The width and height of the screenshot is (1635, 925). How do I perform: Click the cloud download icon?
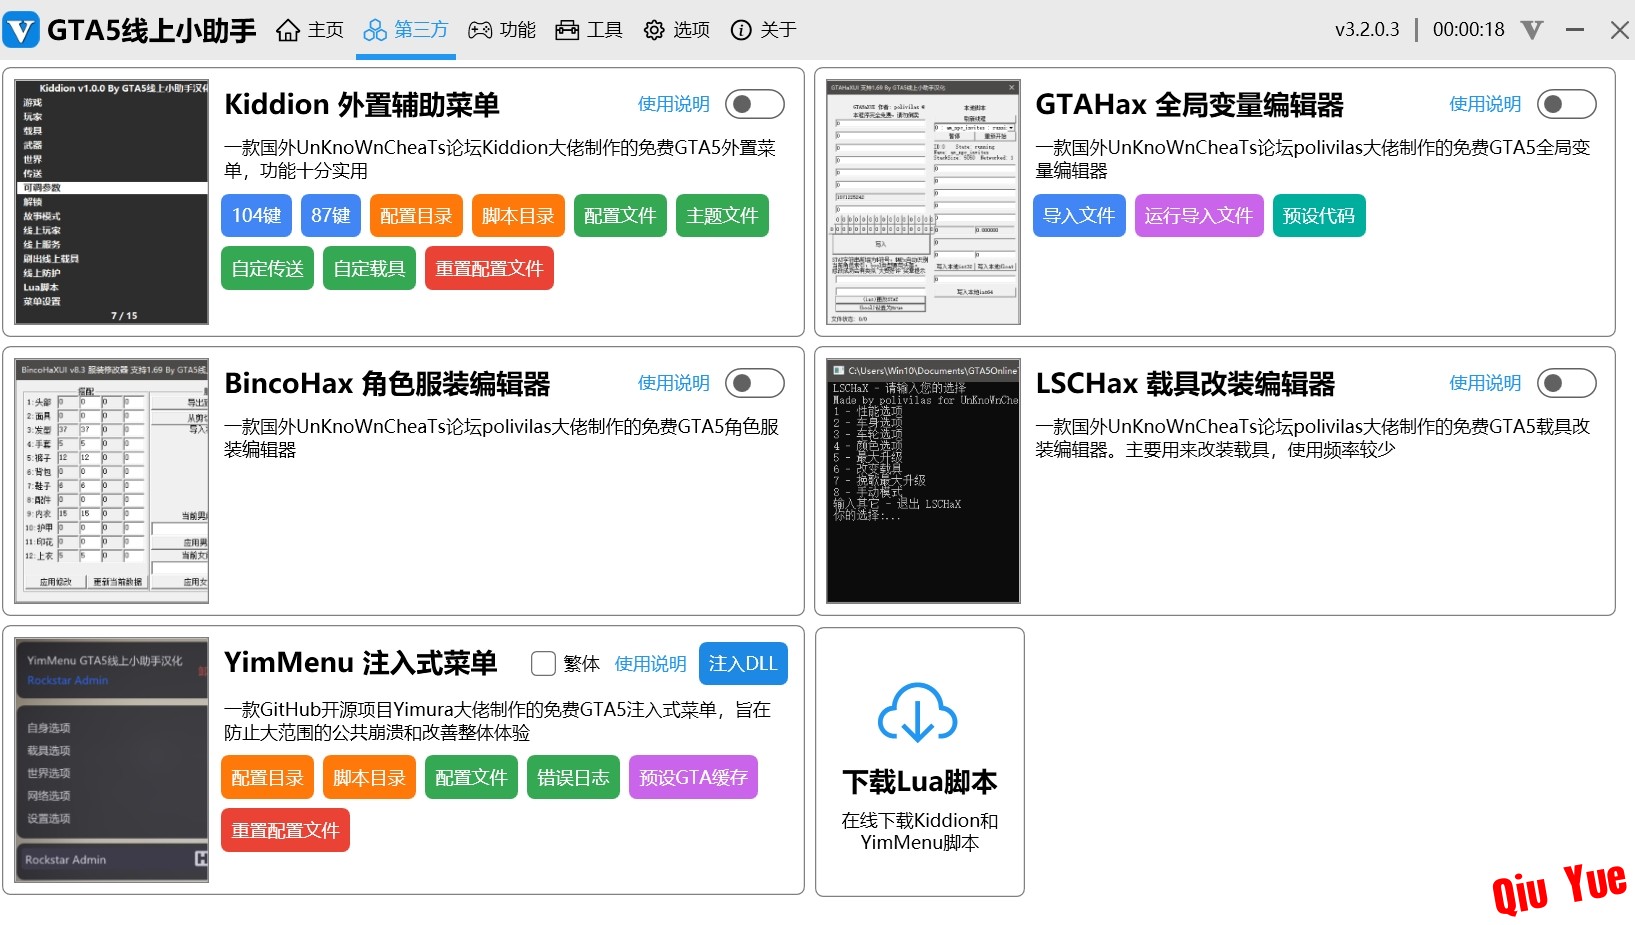pos(918,712)
